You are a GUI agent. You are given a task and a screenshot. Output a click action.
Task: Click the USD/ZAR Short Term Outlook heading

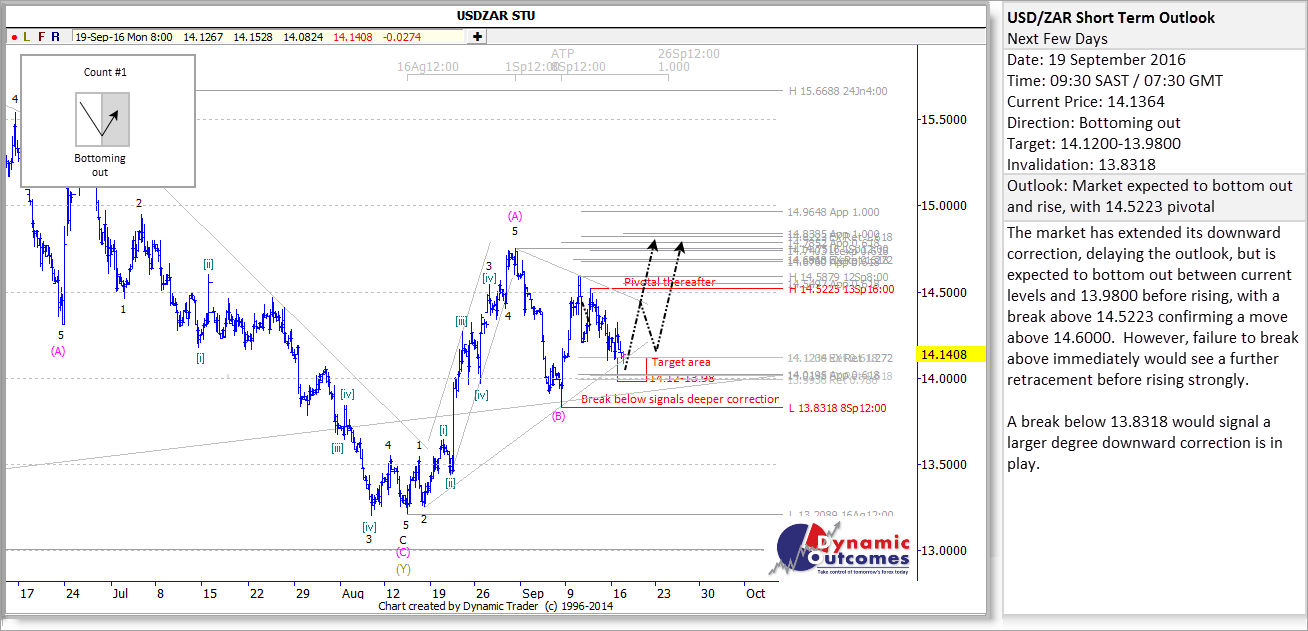[1110, 17]
